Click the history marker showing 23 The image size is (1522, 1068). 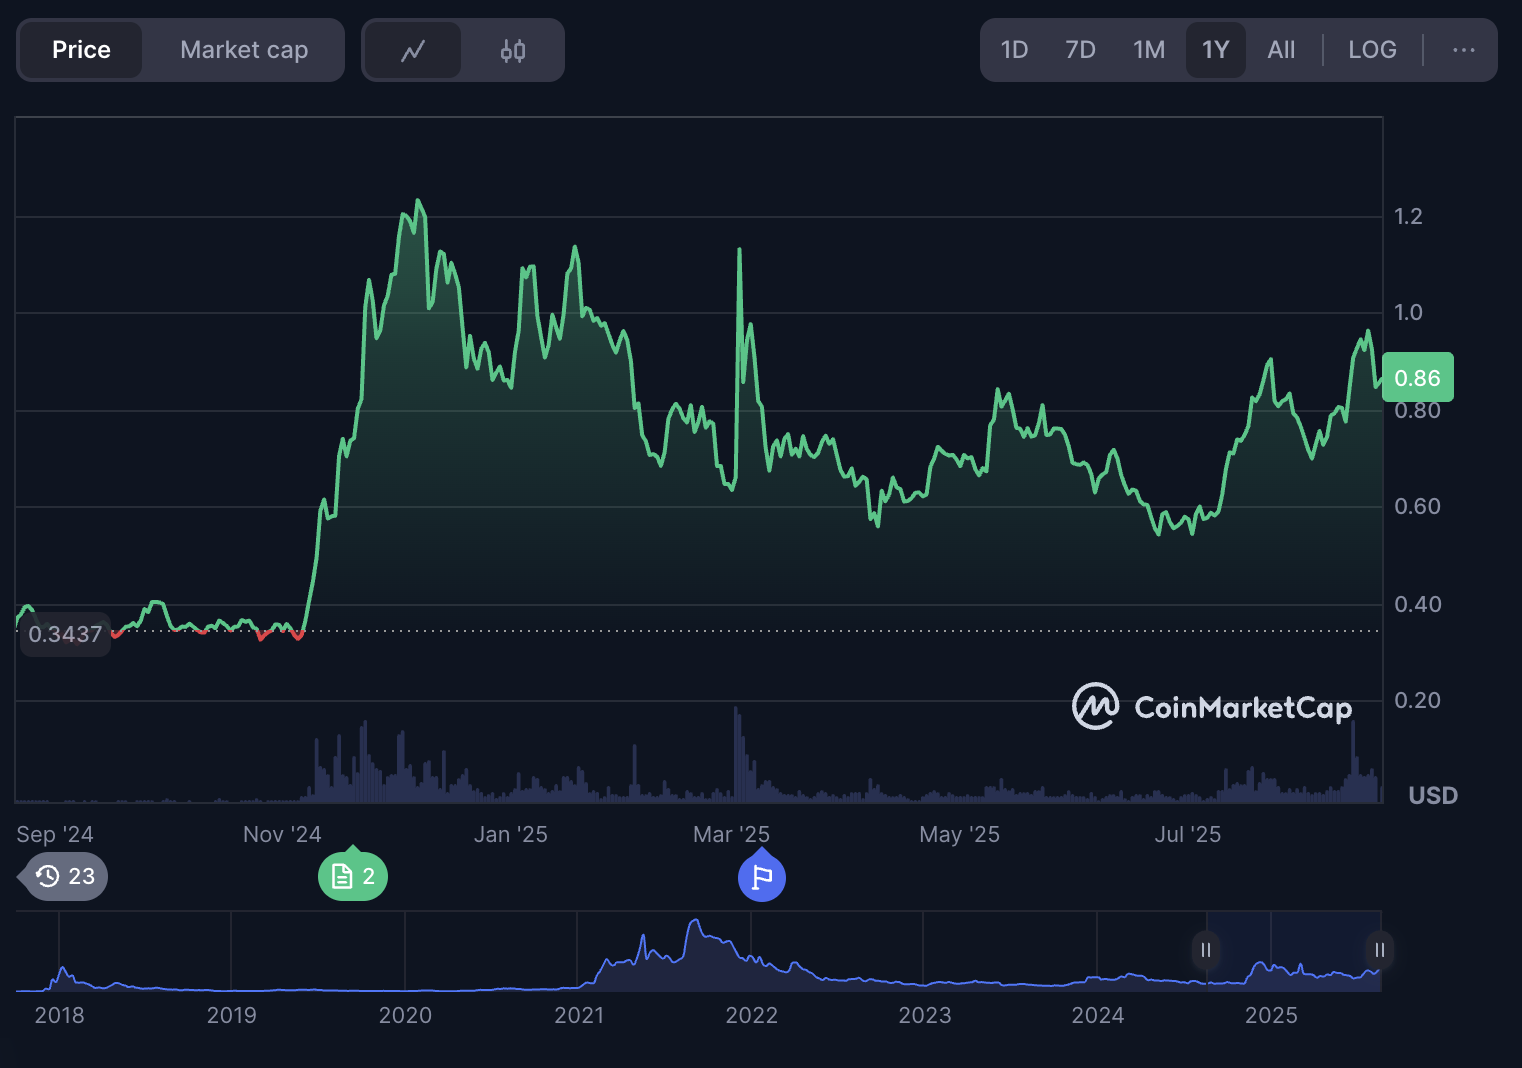[65, 877]
